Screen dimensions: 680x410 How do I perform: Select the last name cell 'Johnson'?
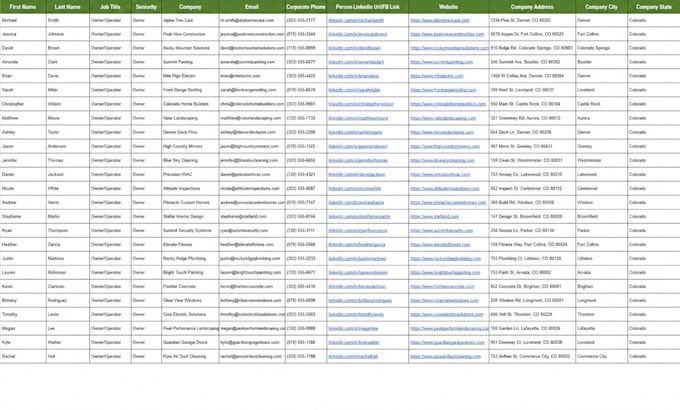coord(68,34)
